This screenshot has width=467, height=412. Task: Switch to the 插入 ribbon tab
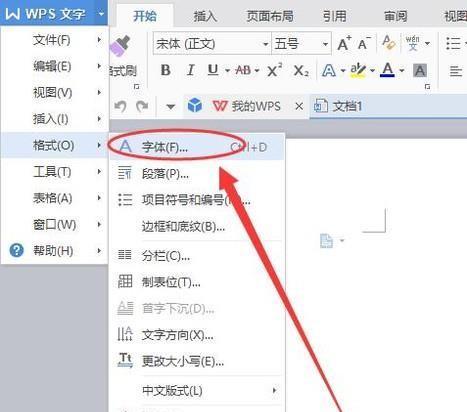pyautogui.click(x=205, y=16)
